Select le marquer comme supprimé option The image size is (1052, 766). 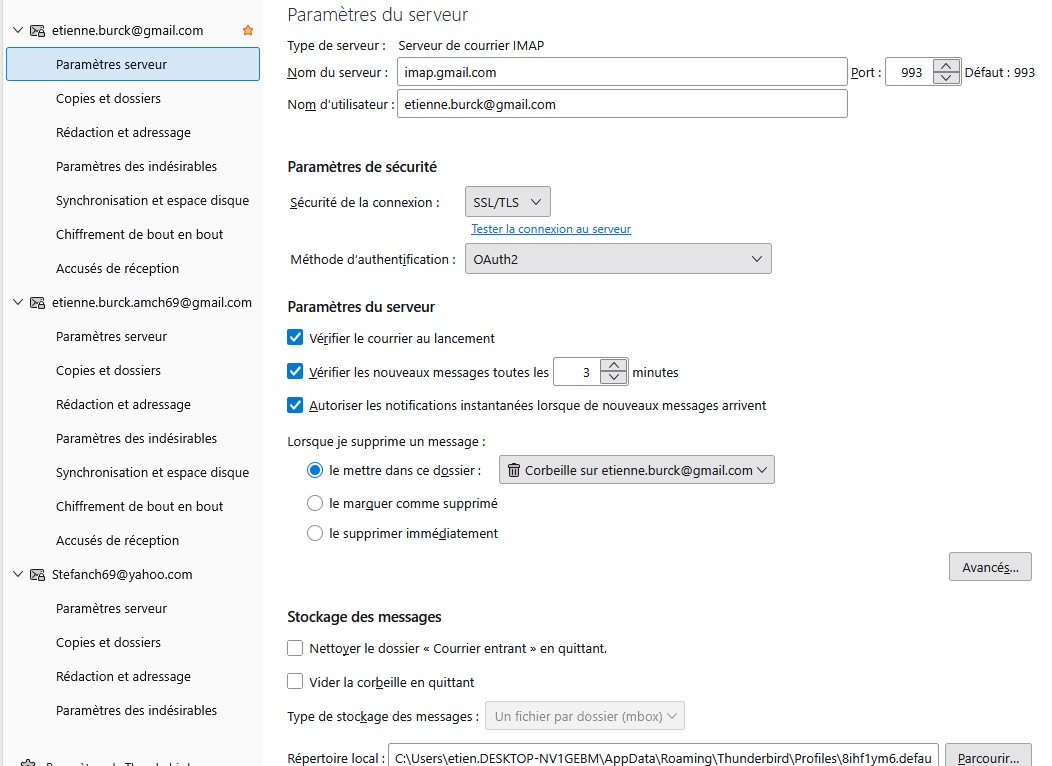pyautogui.click(x=315, y=503)
